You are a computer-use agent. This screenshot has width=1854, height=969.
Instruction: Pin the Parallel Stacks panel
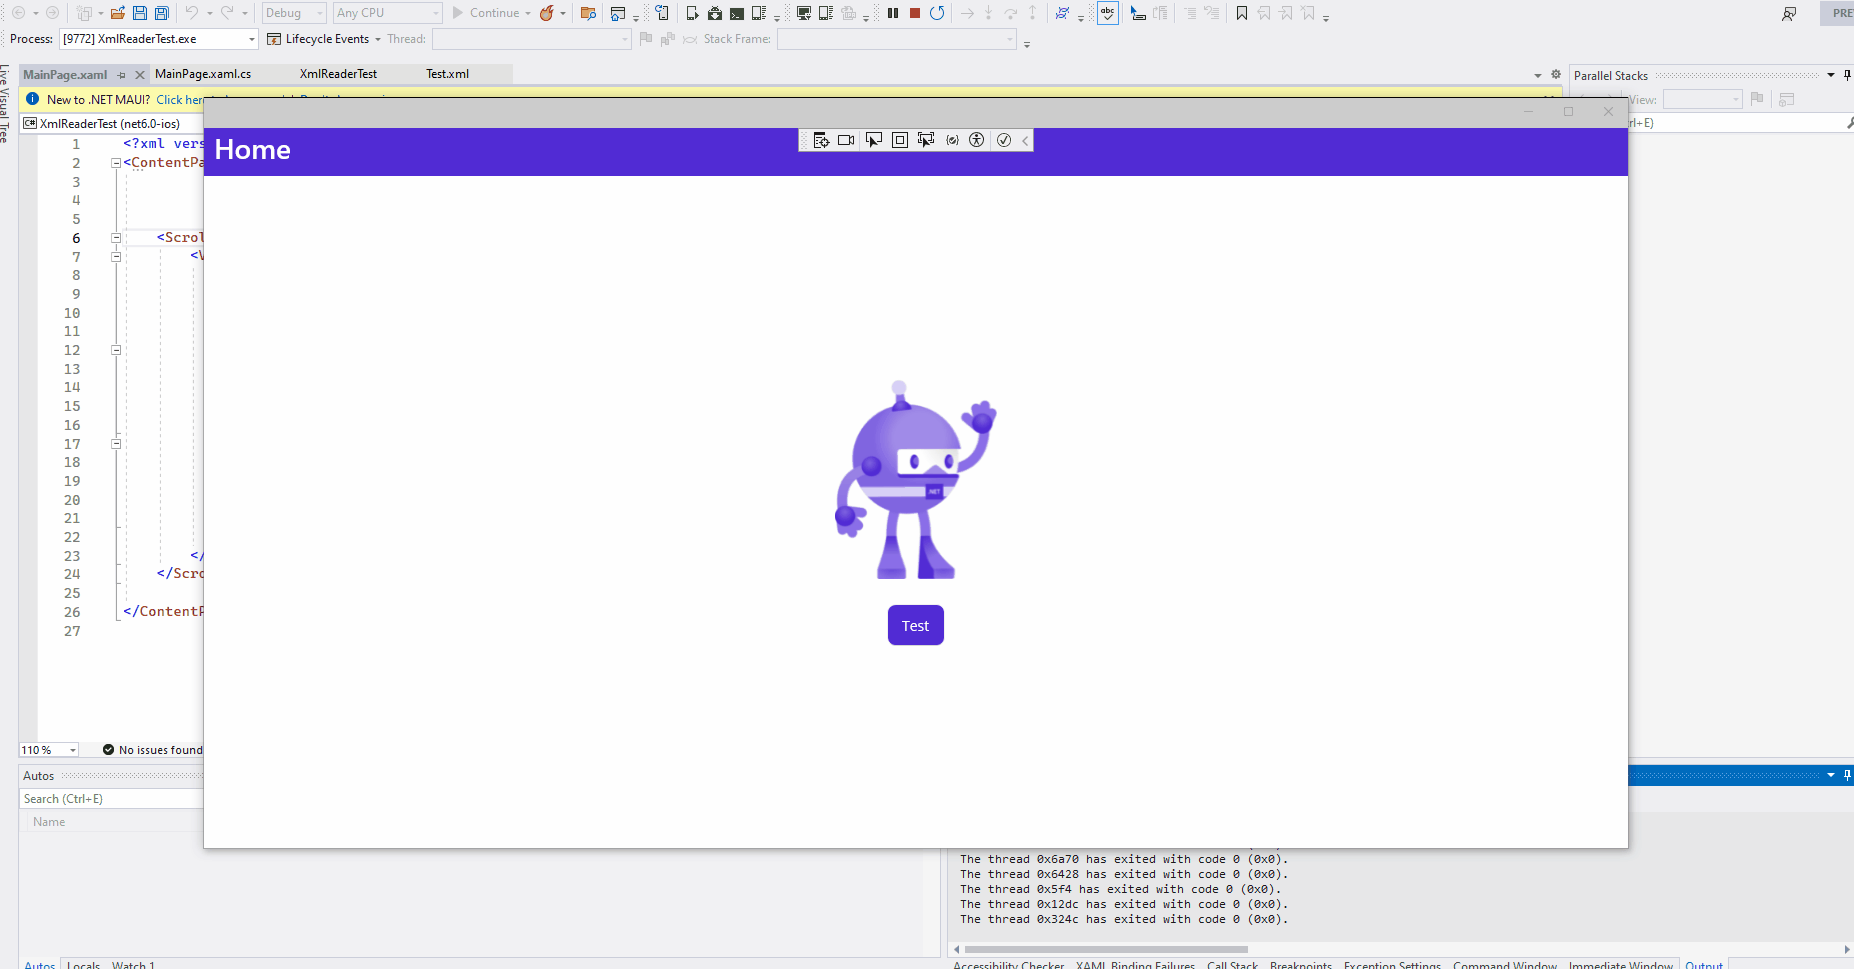pyautogui.click(x=1847, y=75)
